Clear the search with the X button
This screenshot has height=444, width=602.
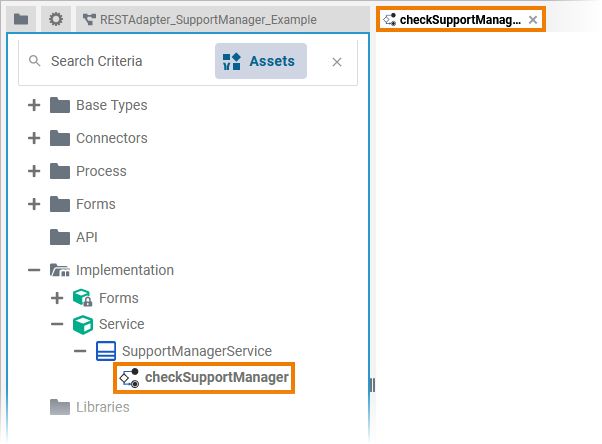click(337, 62)
